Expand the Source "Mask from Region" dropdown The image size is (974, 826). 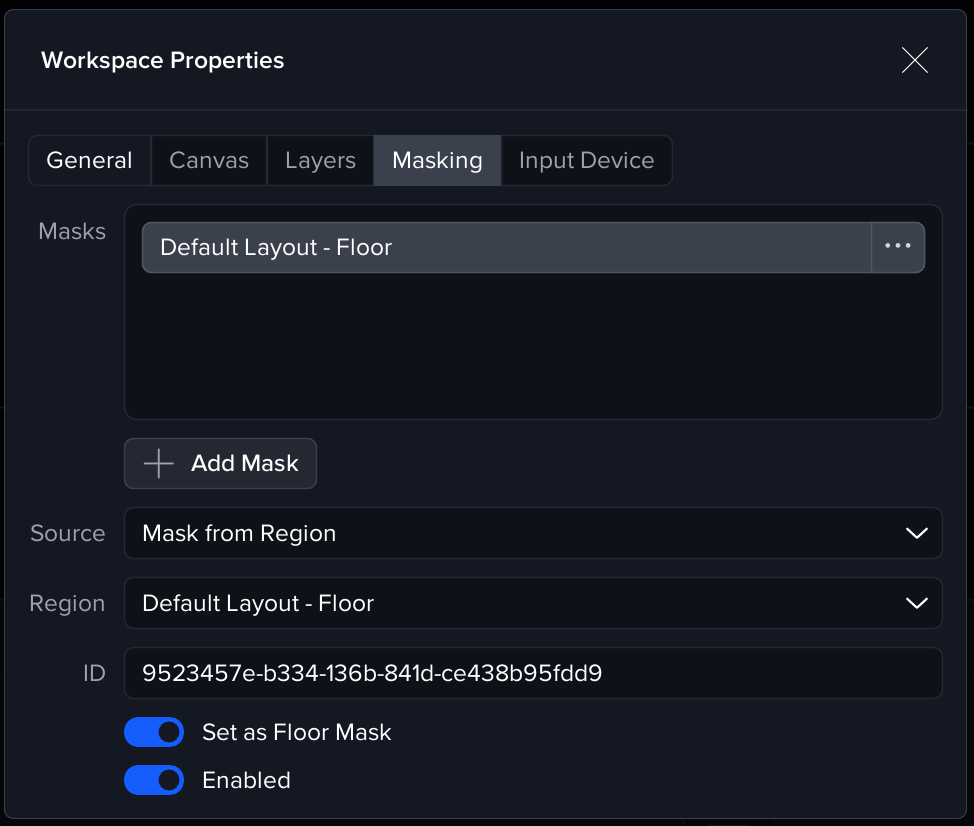click(520, 534)
